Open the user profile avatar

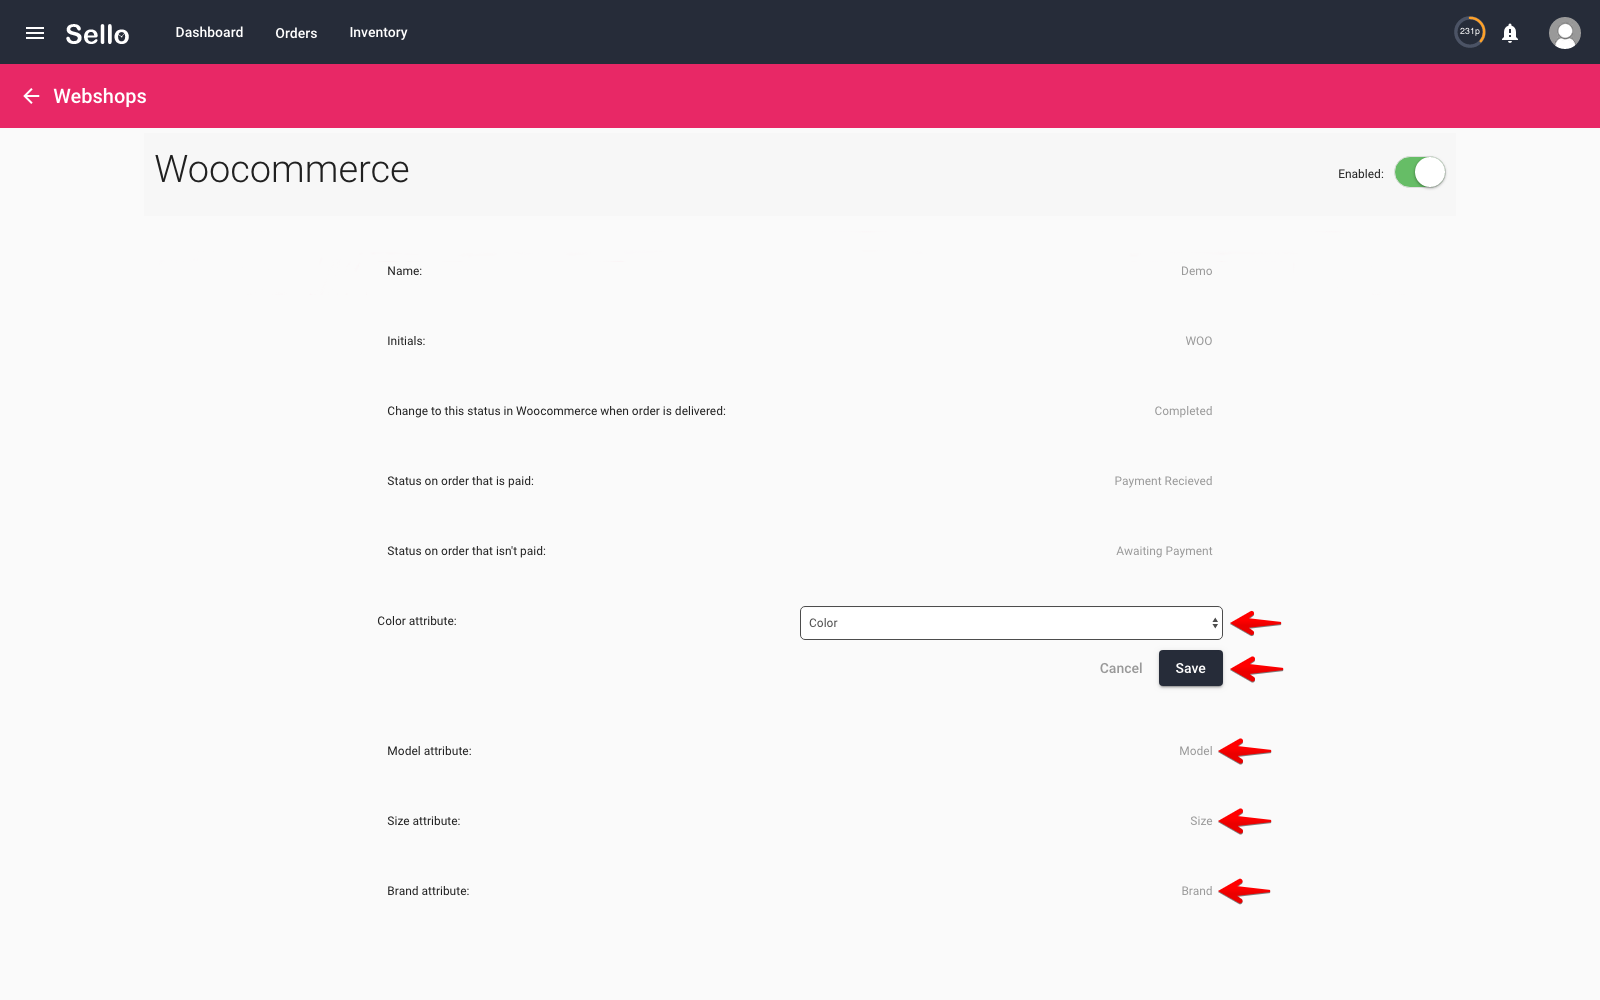tap(1564, 33)
